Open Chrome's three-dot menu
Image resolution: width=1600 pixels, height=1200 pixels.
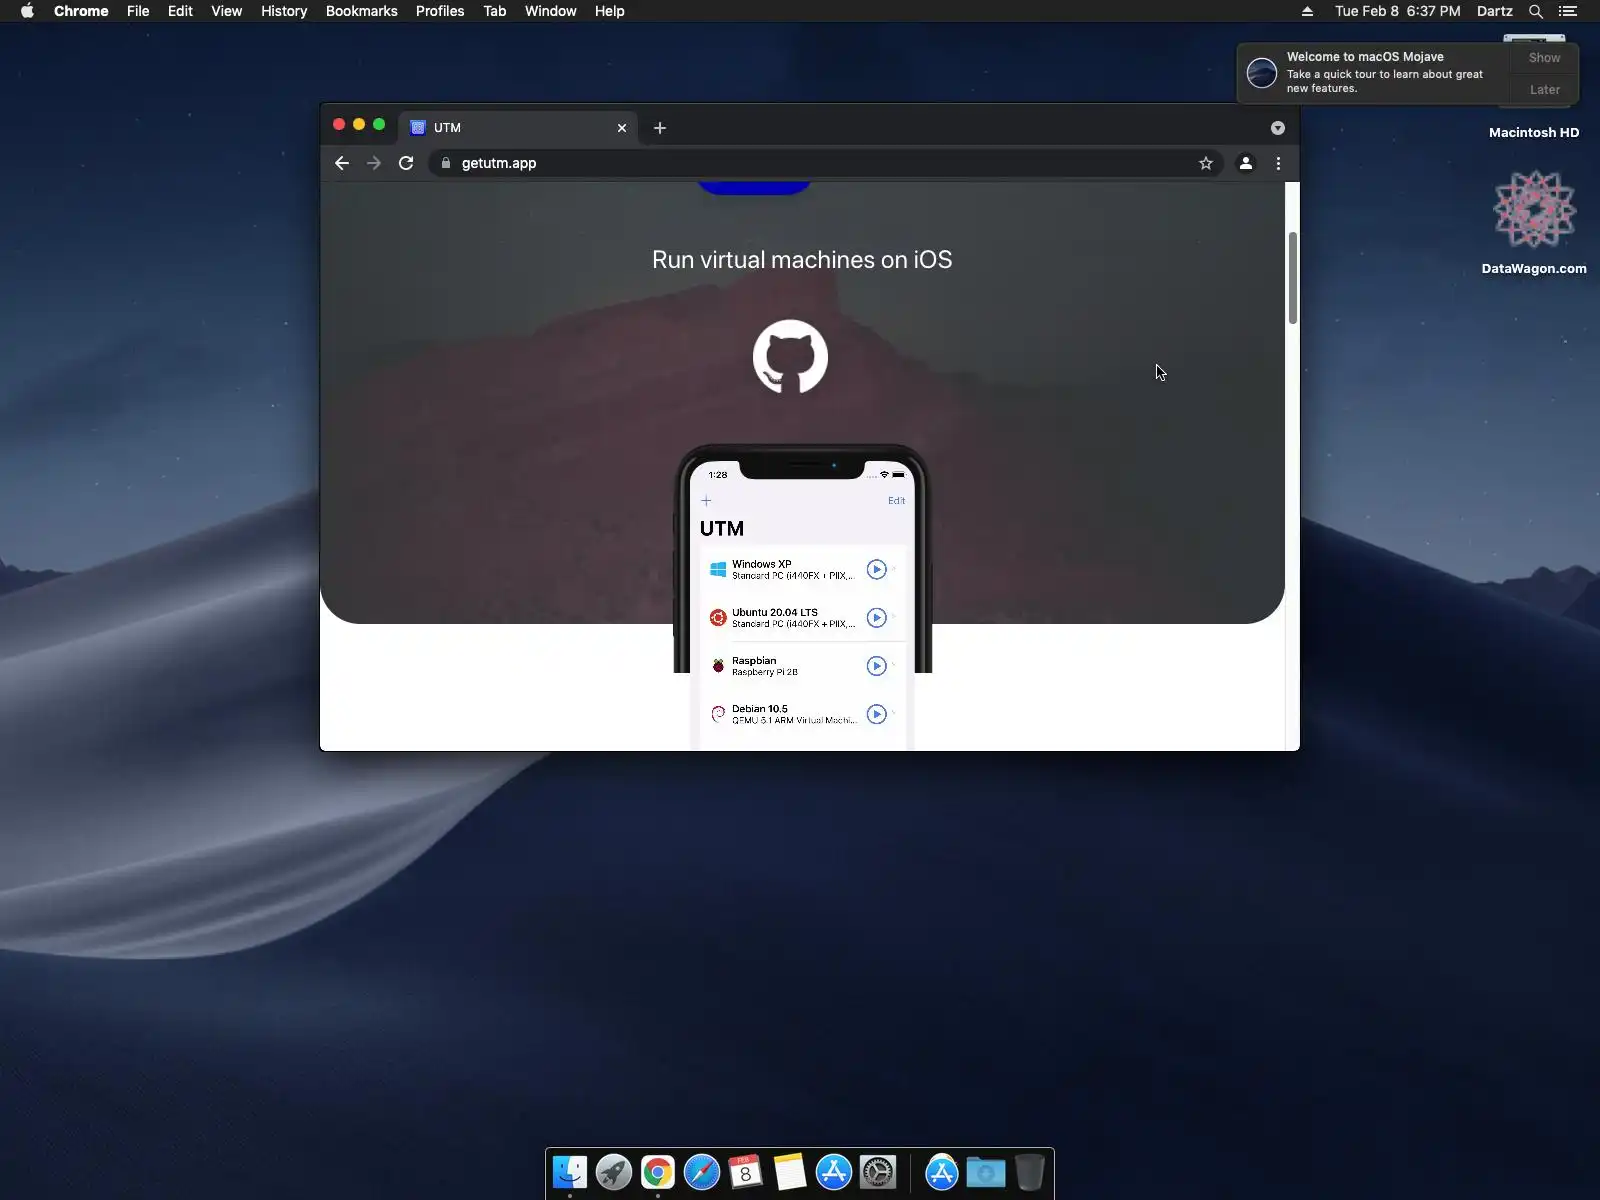[1278, 163]
